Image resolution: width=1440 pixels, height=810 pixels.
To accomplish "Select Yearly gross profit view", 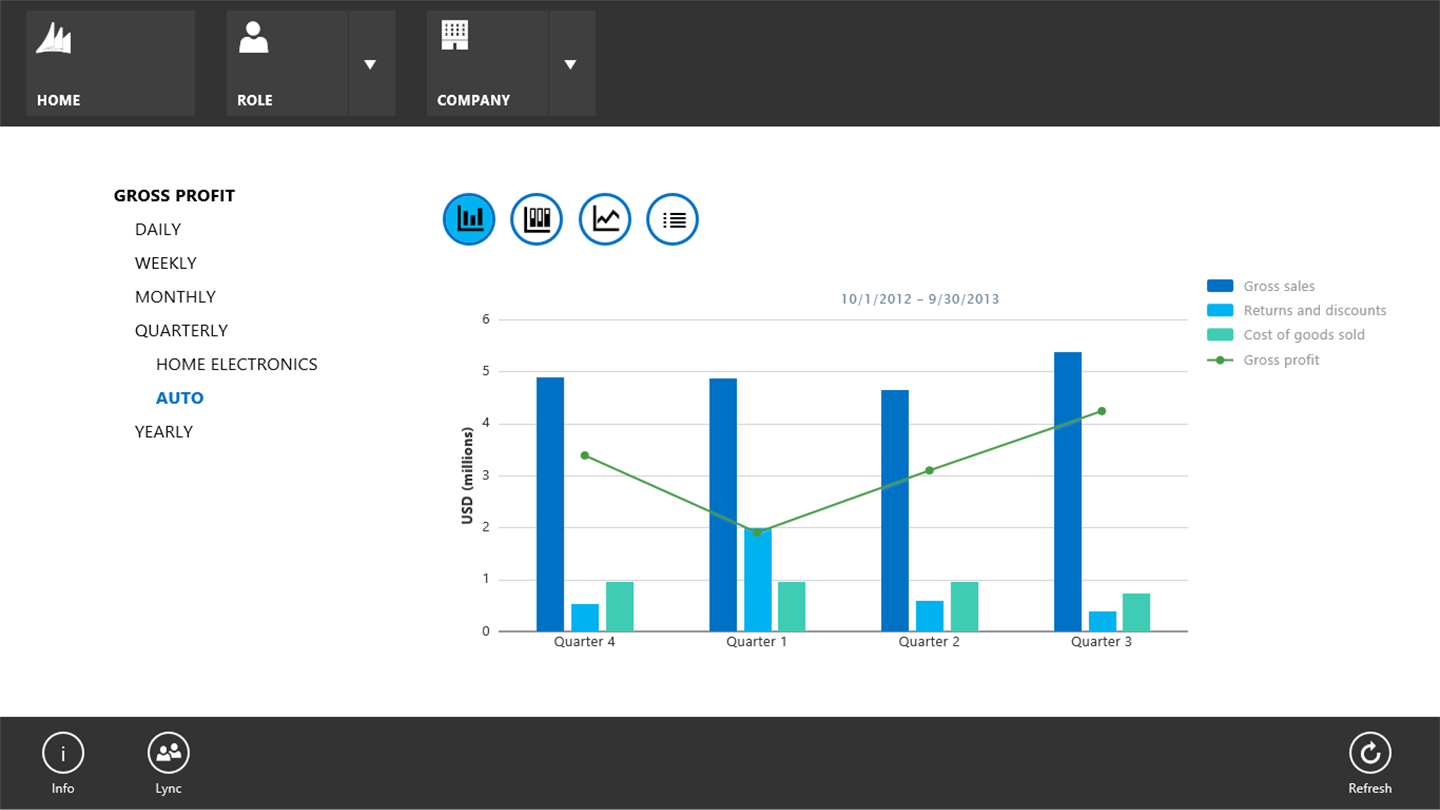I will (164, 432).
